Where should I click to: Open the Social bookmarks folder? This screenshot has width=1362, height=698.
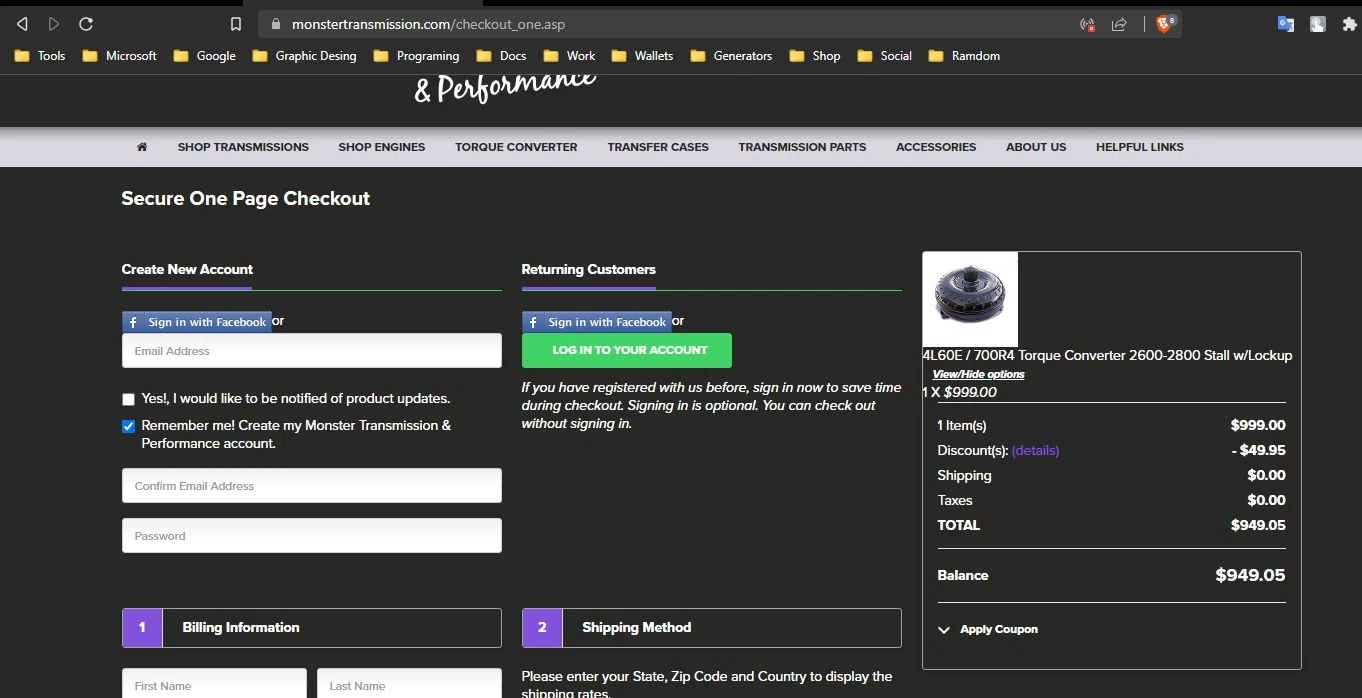coord(884,56)
